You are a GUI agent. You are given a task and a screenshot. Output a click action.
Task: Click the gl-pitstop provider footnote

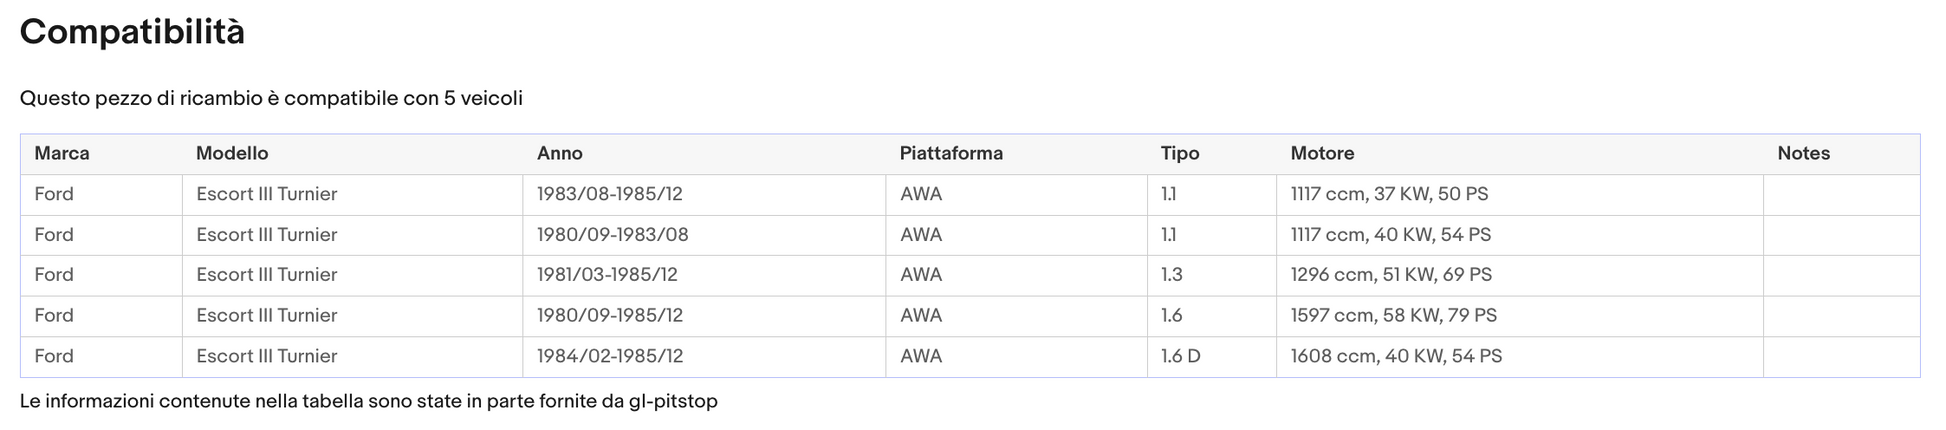369,401
